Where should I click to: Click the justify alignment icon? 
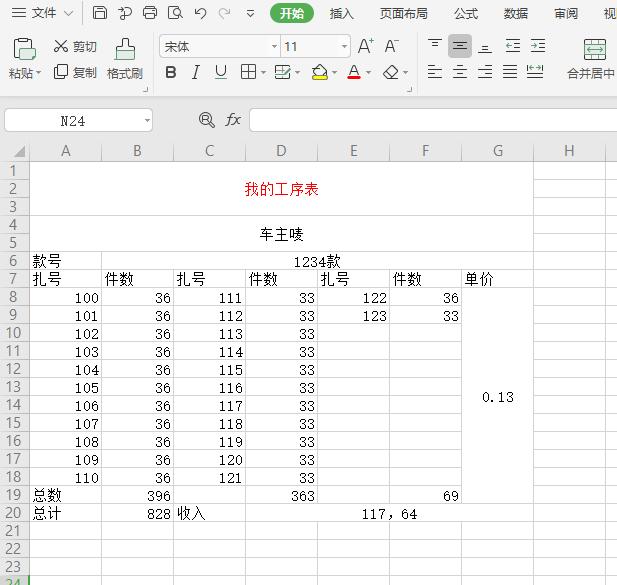[x=510, y=72]
